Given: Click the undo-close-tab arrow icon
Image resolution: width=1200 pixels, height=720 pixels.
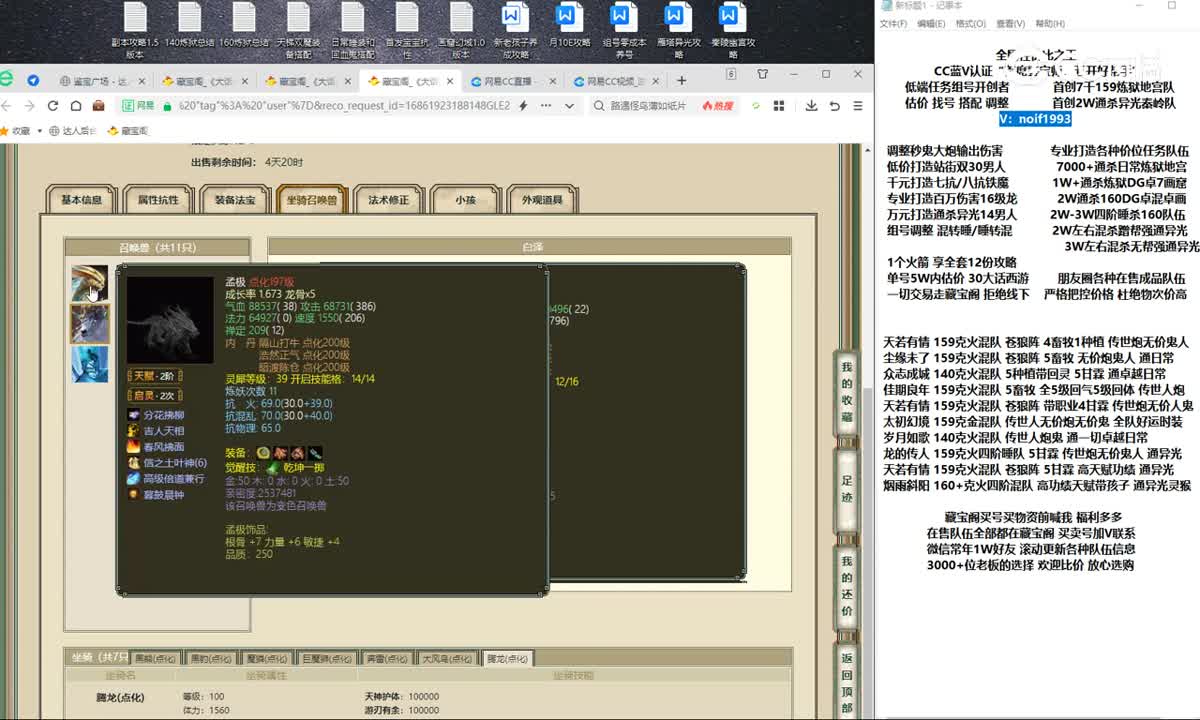Looking at the screenshot, I should (x=834, y=105).
